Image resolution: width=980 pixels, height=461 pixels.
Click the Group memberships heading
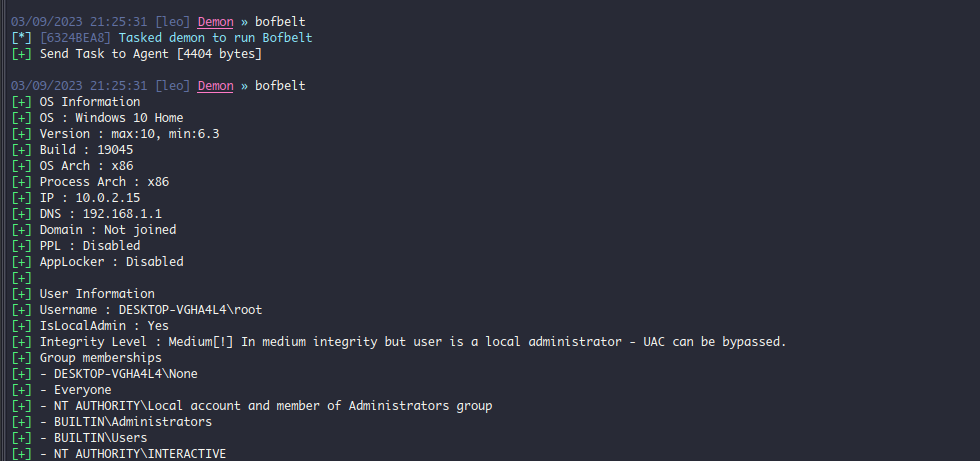(x=100, y=358)
